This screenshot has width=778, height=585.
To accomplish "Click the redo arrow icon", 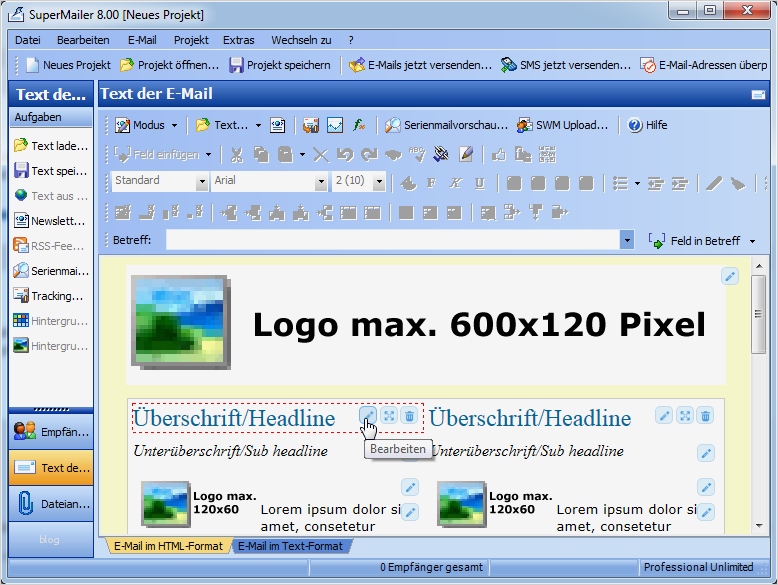I will pos(369,155).
